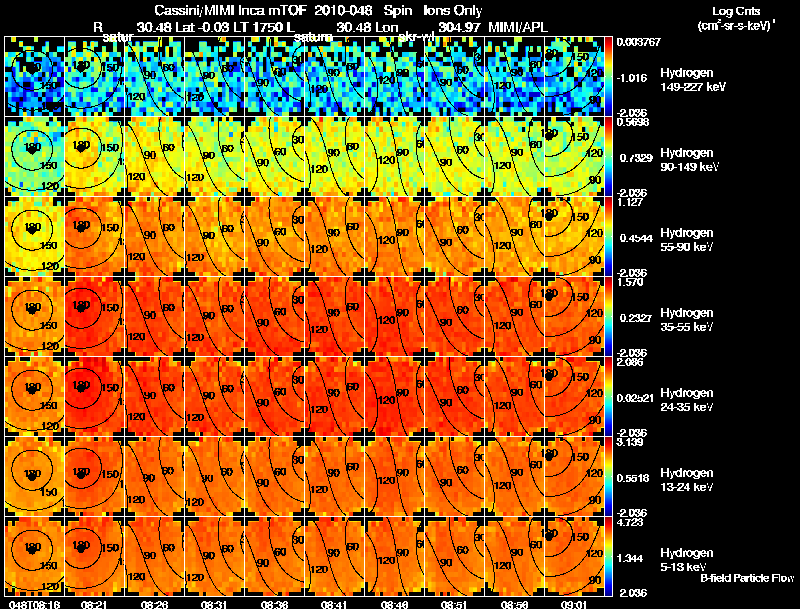Click the '0.5698' colorbar maximum value
This screenshot has width=800, height=609.
(x=633, y=121)
